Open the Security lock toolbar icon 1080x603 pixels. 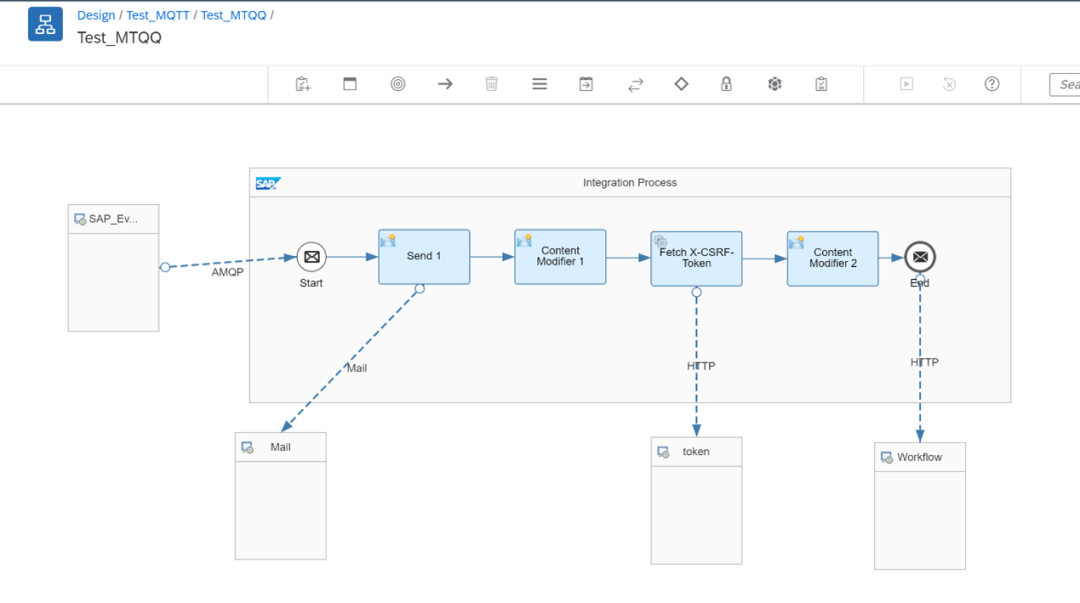[726, 84]
